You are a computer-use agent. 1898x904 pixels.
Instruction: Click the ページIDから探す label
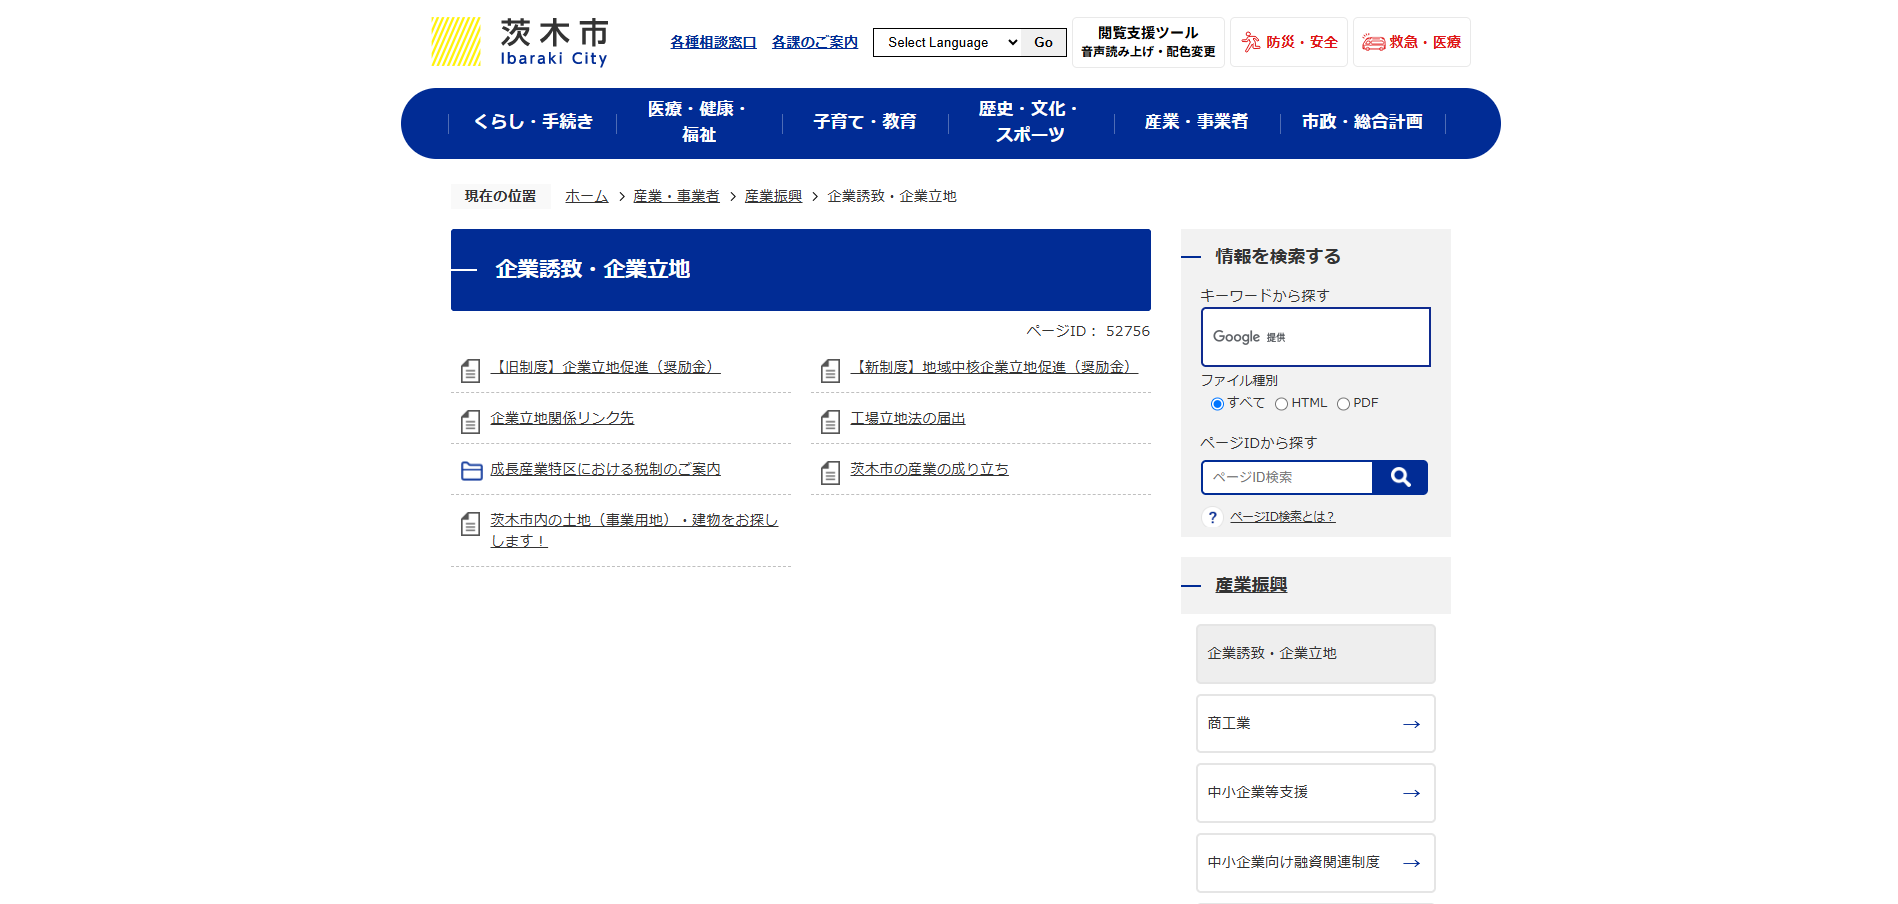(x=1259, y=442)
